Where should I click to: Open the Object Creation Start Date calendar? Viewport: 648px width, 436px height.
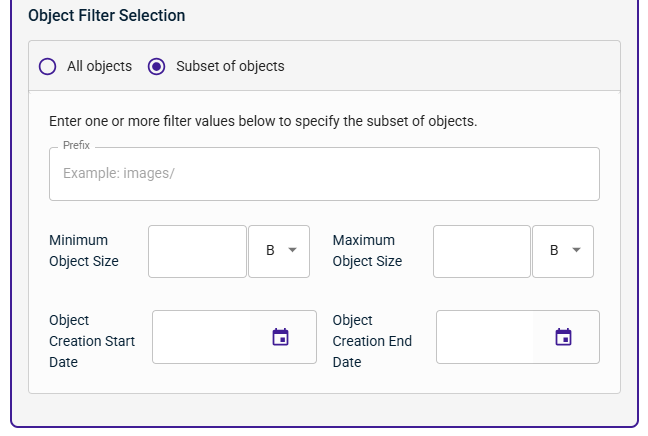click(281, 337)
